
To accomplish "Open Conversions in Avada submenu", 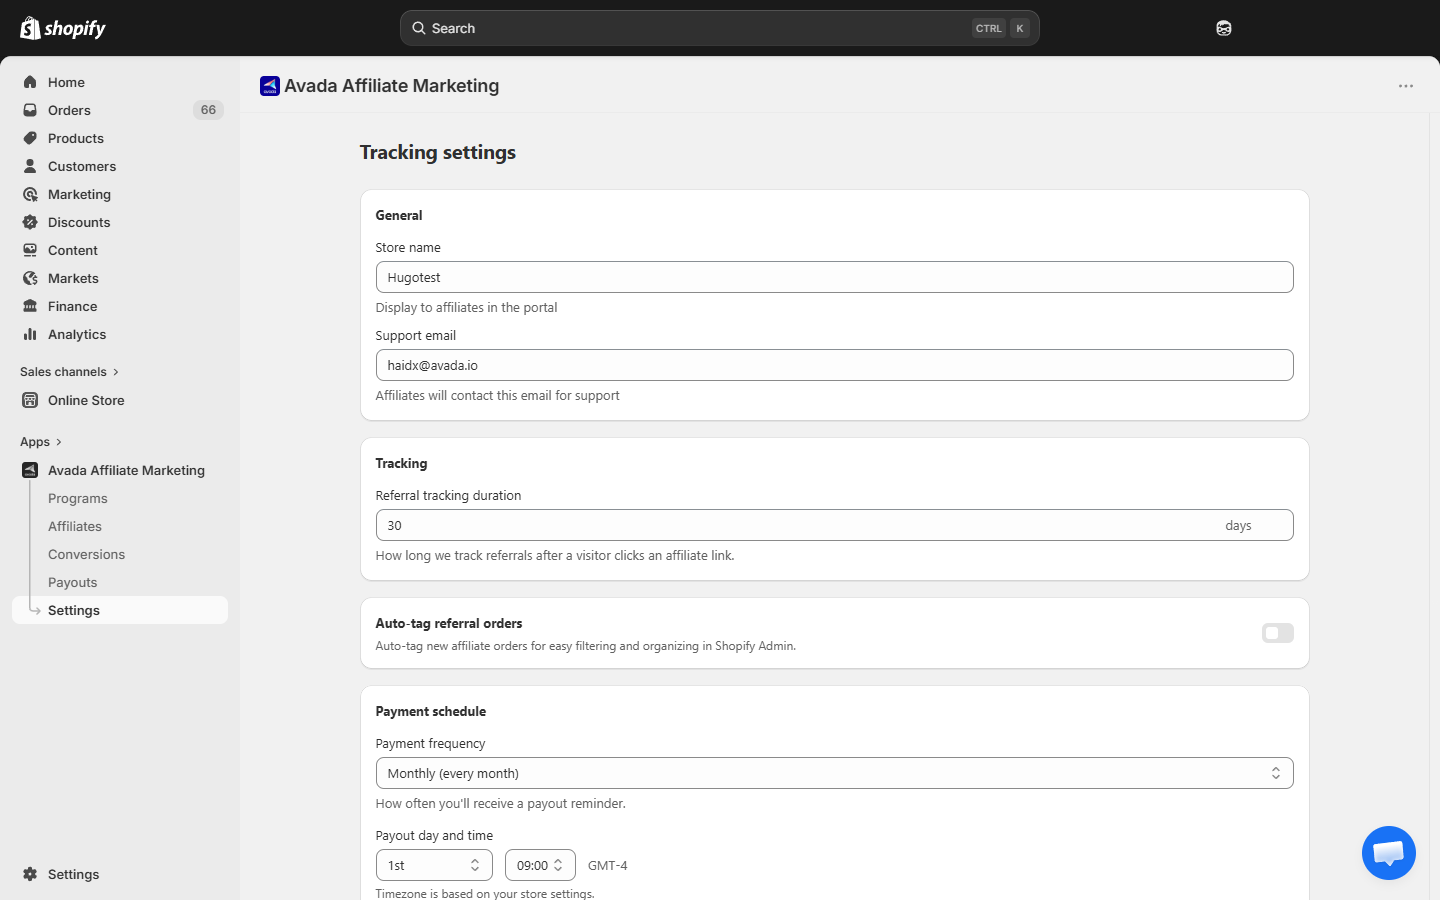I will [87, 554].
